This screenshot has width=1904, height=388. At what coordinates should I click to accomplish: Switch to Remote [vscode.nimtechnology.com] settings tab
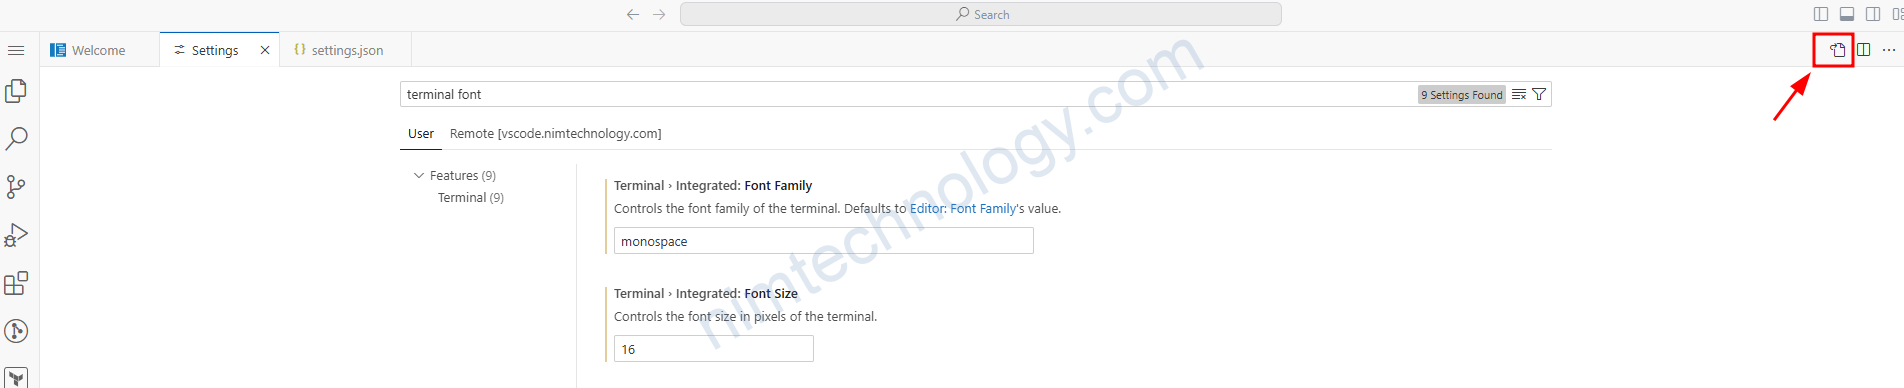555,134
